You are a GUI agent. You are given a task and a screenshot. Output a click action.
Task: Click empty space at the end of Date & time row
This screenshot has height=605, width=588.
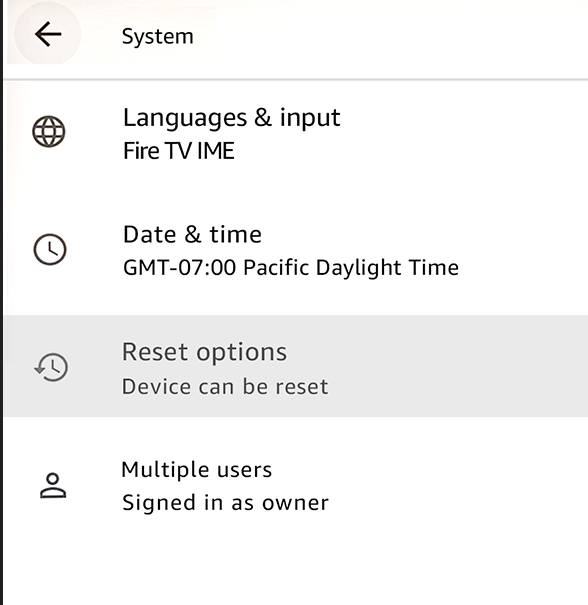525,250
